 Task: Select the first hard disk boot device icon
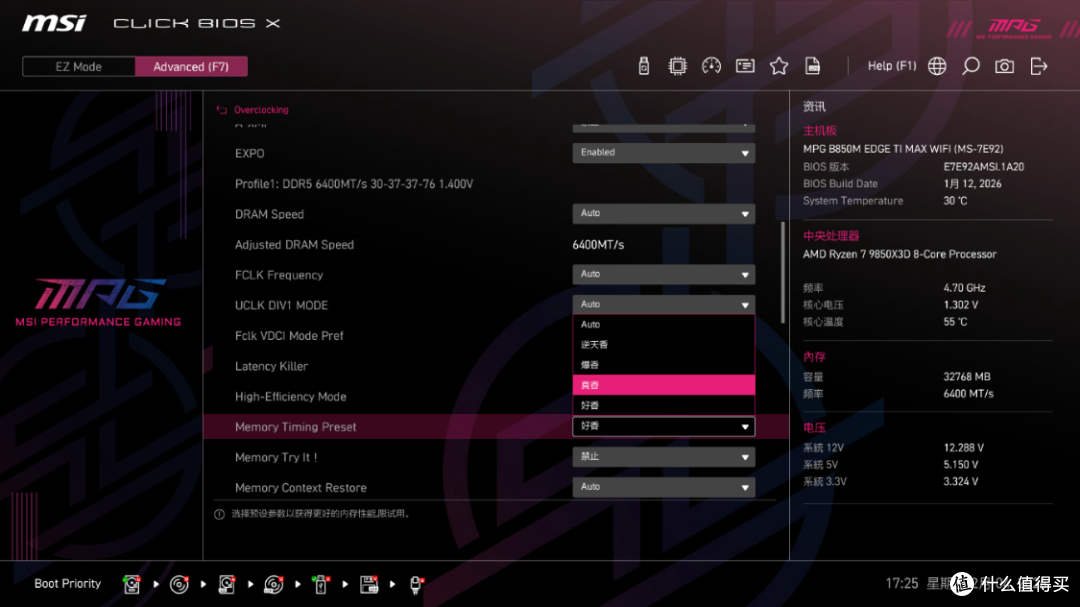click(132, 584)
